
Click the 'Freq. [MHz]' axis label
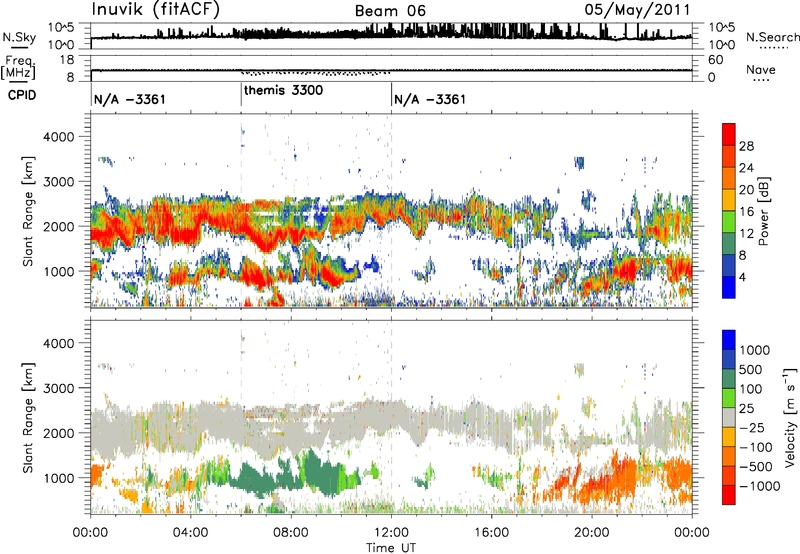tap(18, 68)
